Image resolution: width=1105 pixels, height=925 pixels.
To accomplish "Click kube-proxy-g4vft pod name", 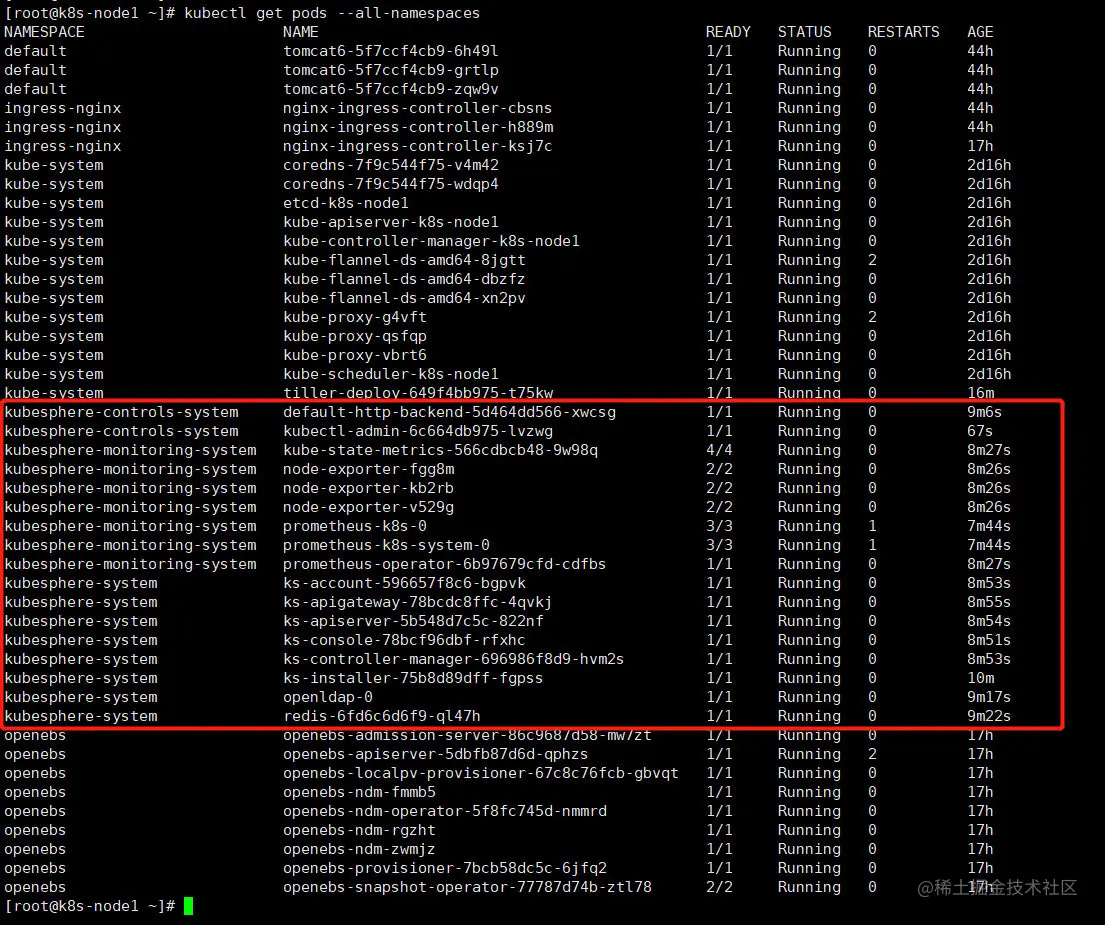I will [354, 318].
